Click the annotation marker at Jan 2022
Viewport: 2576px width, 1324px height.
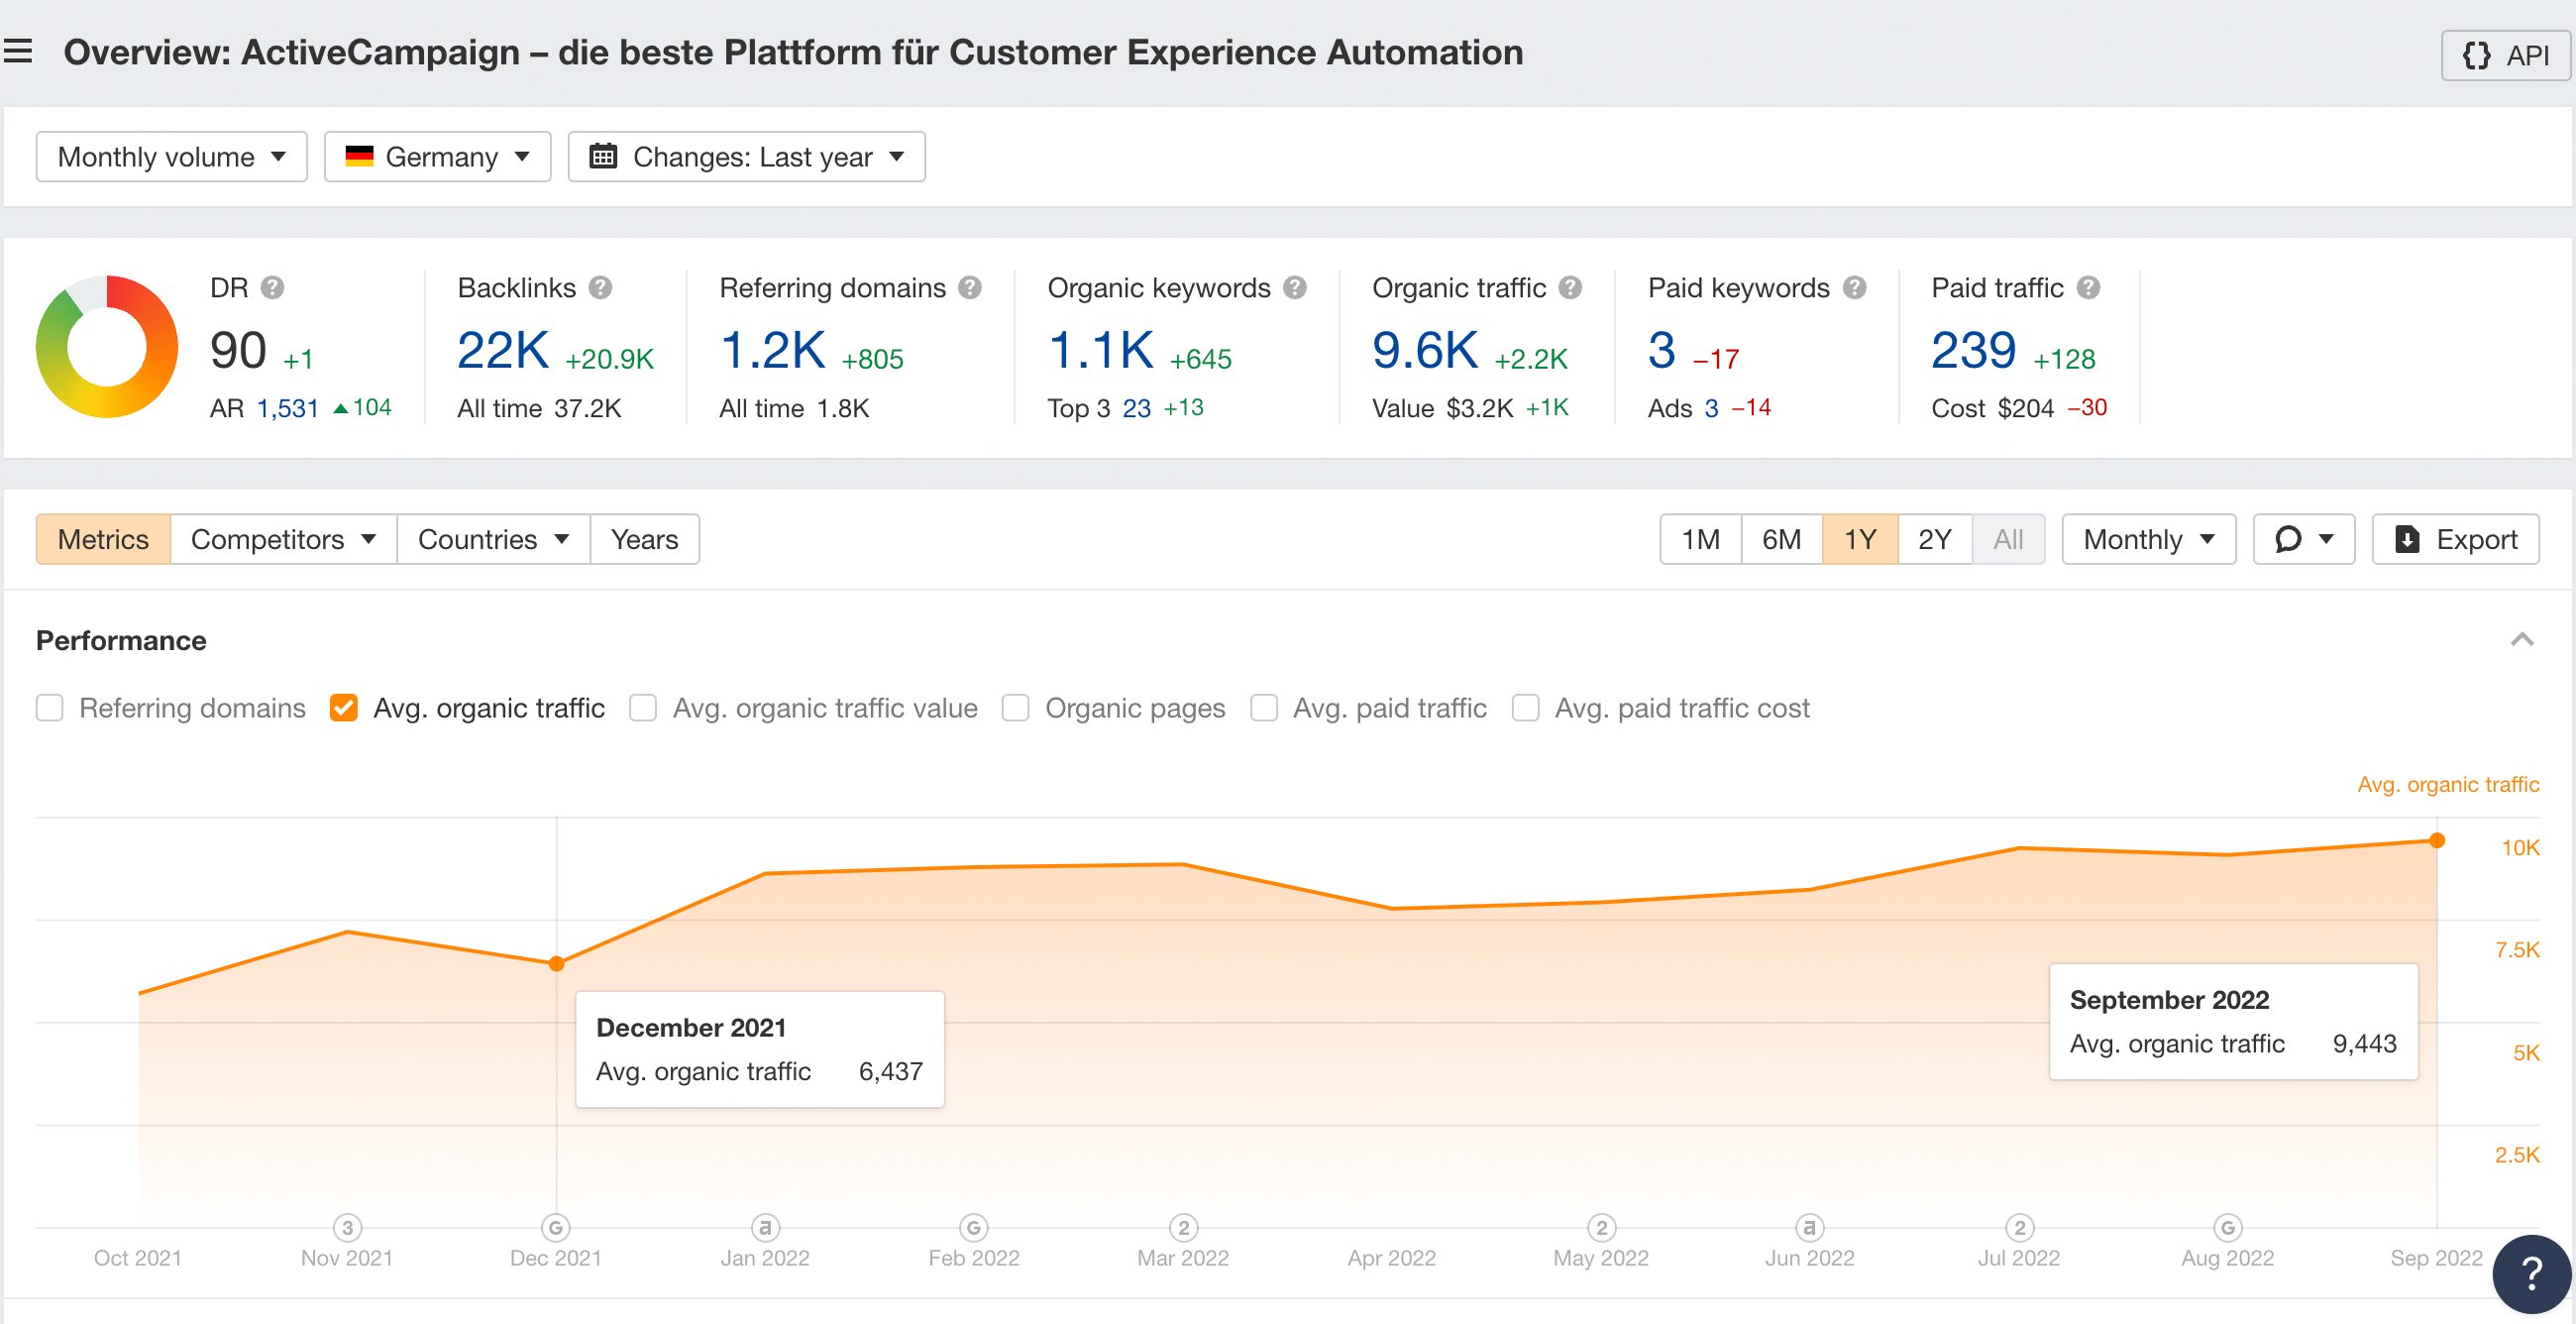765,1227
